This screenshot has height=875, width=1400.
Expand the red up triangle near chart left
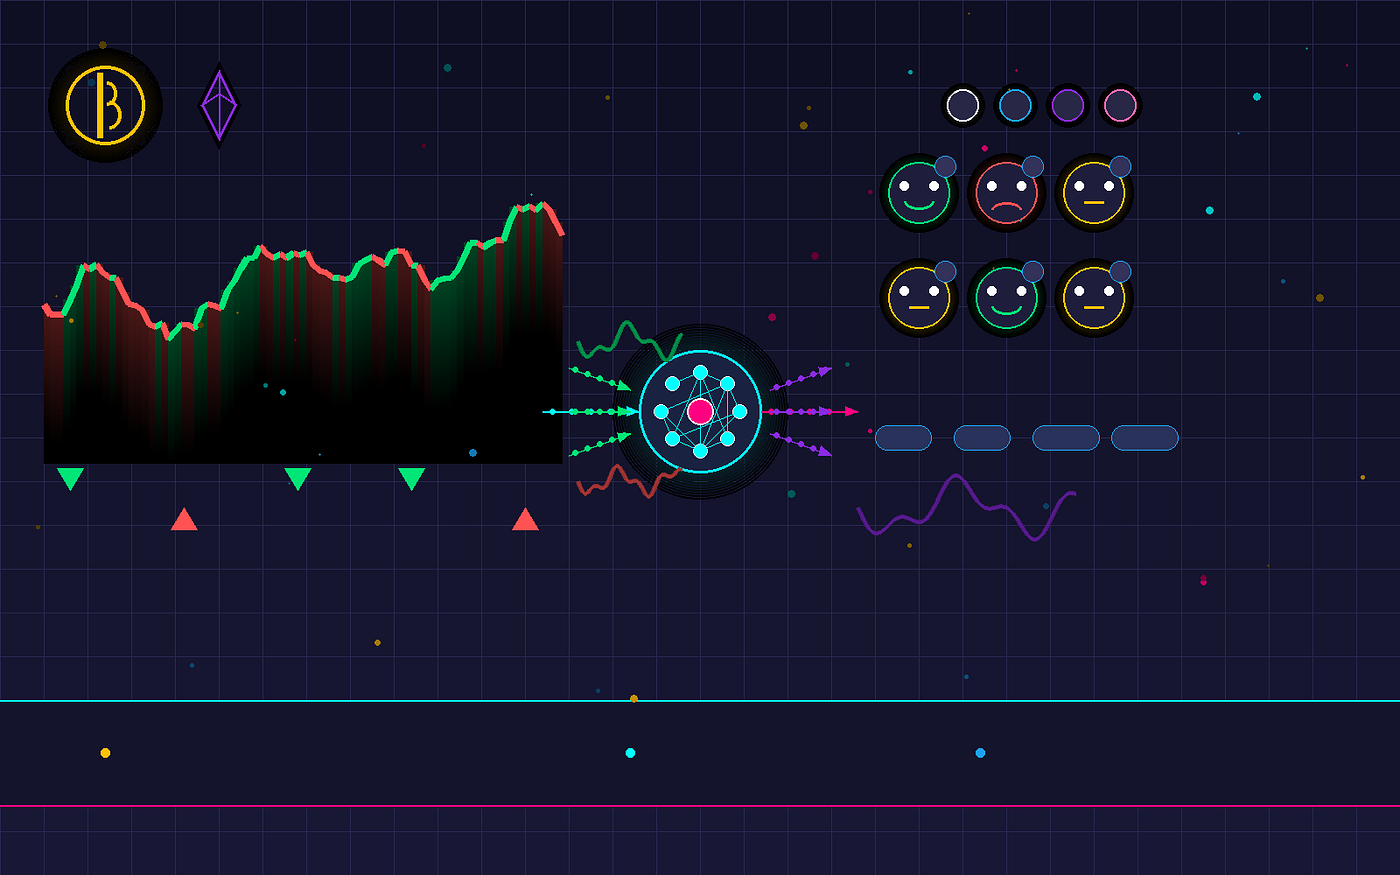(184, 520)
